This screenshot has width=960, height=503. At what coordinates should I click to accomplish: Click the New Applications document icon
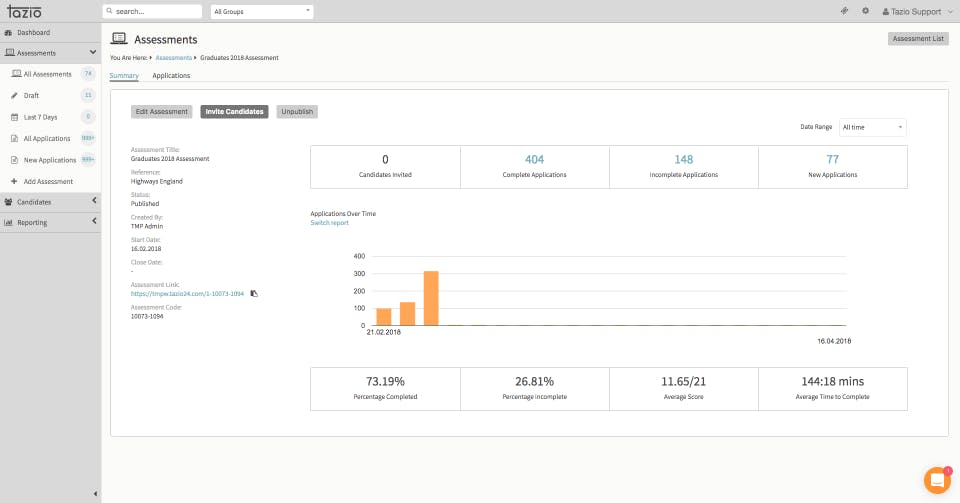click(x=15, y=160)
